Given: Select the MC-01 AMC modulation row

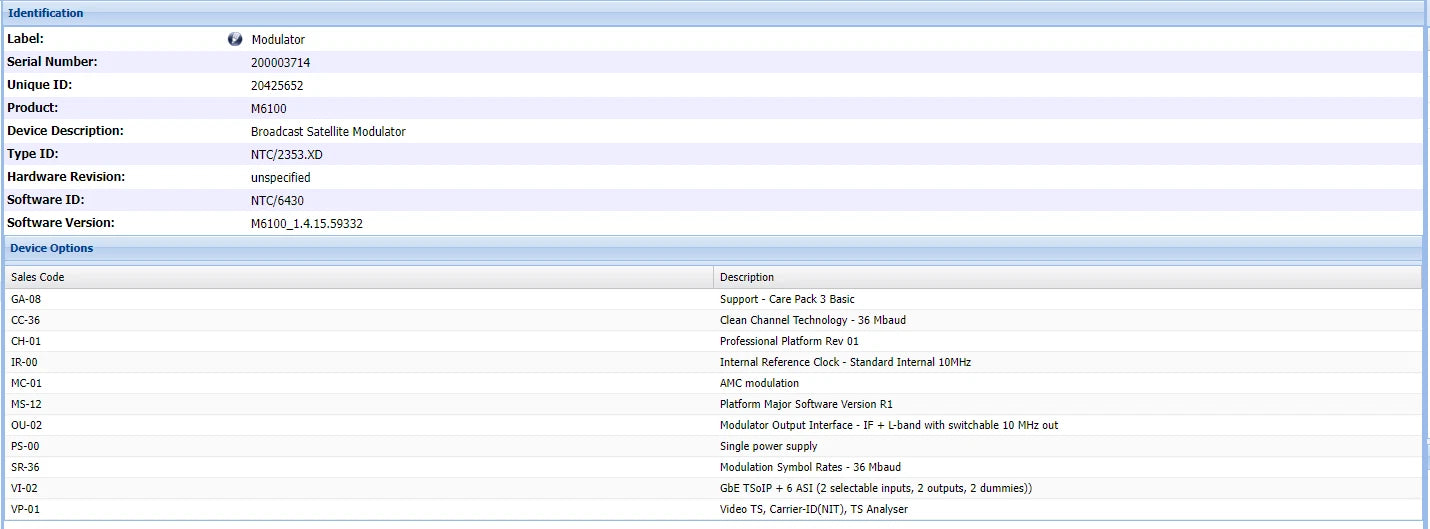Looking at the screenshot, I should click(x=713, y=383).
